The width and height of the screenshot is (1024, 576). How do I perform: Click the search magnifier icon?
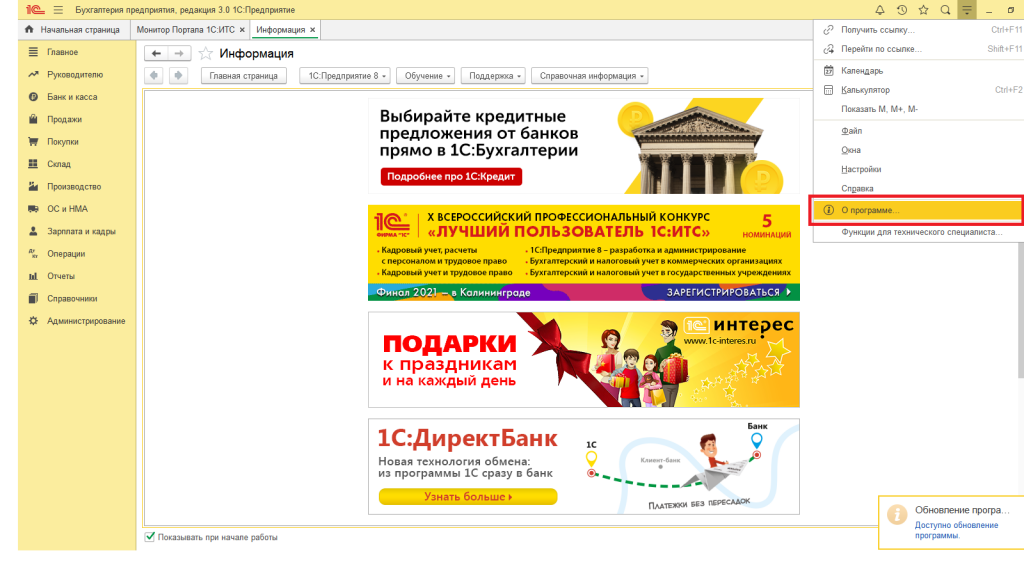coord(945,10)
